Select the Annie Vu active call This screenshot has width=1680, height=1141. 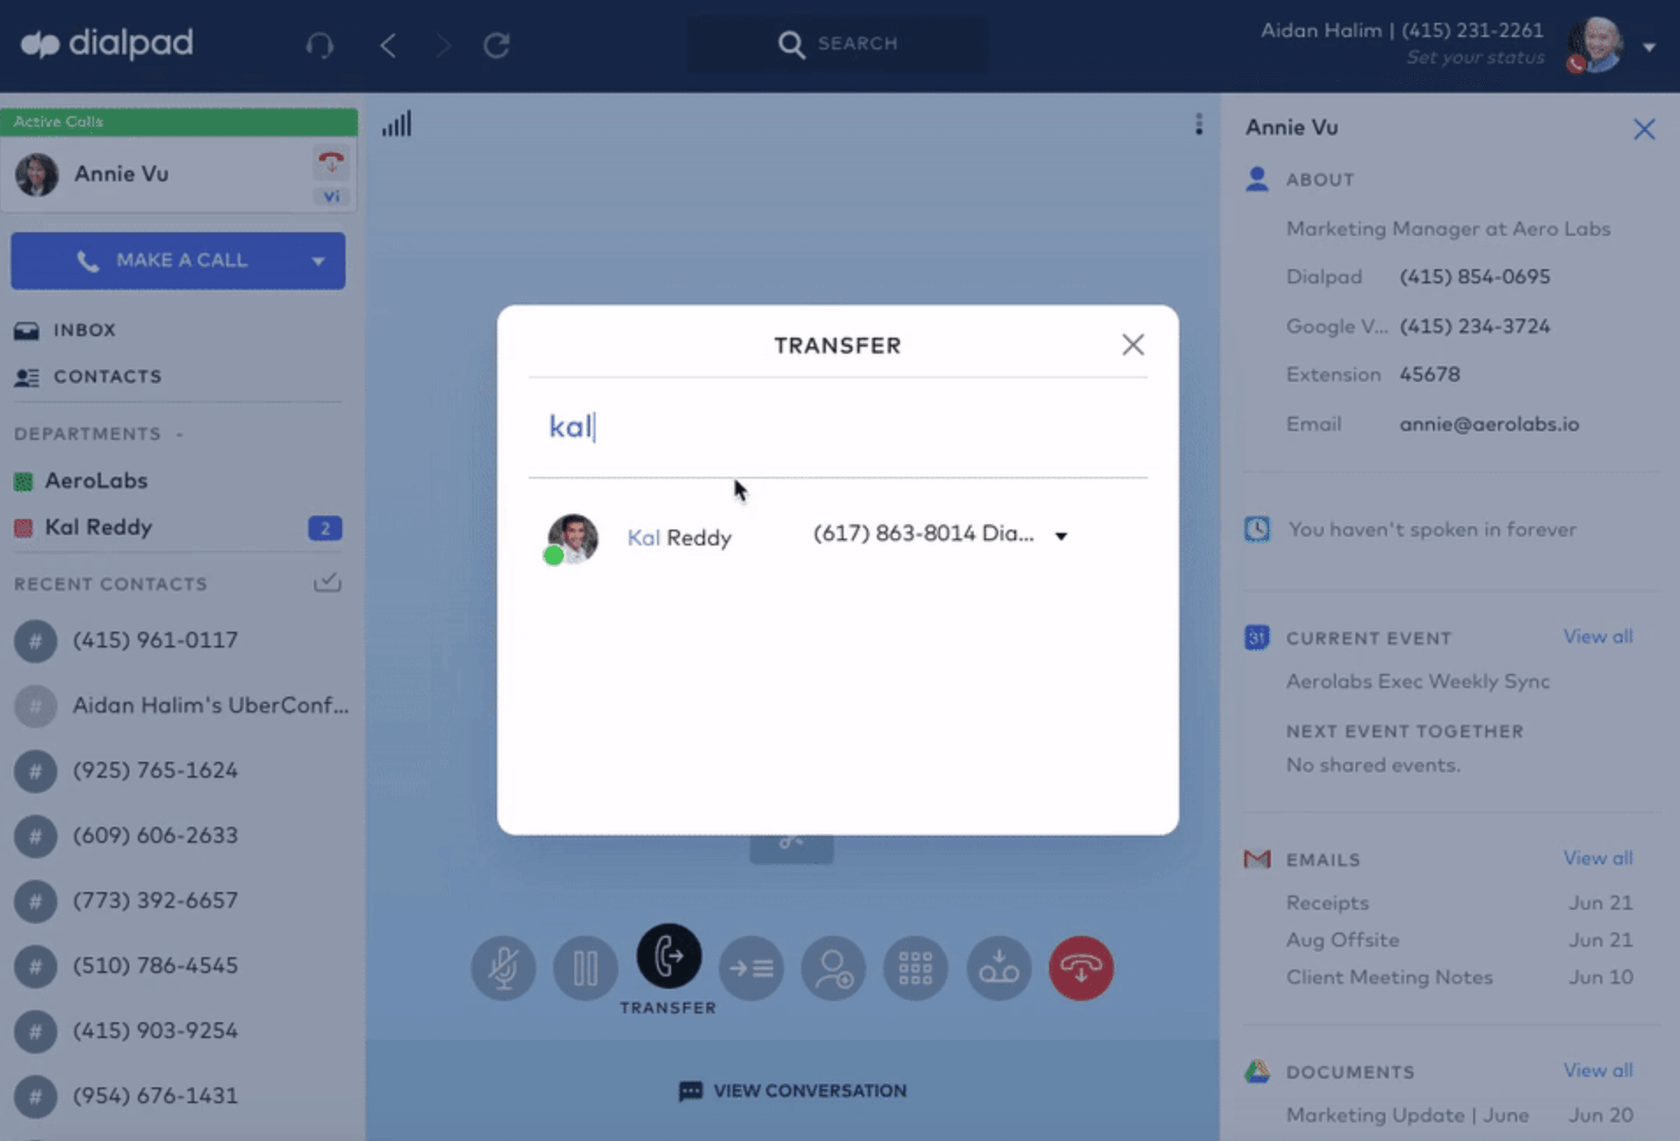(179, 174)
